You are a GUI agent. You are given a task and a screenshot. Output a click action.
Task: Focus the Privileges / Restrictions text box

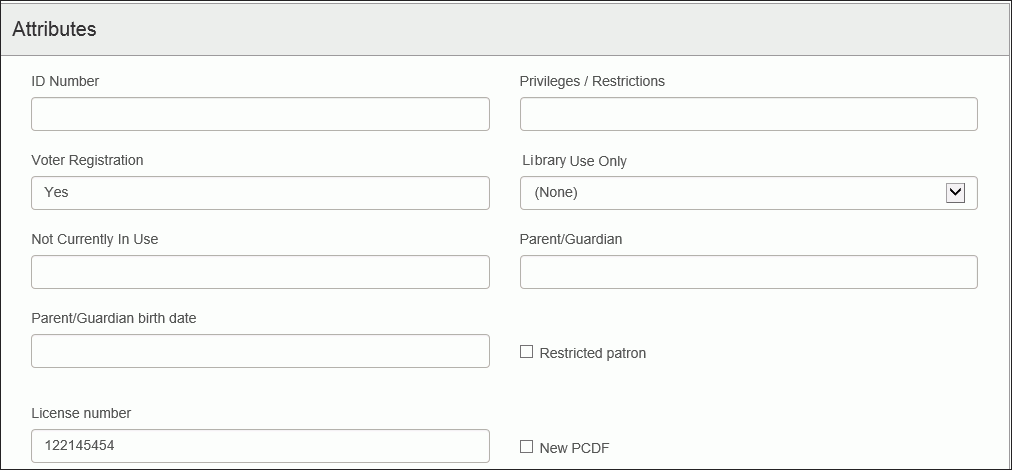(x=748, y=114)
